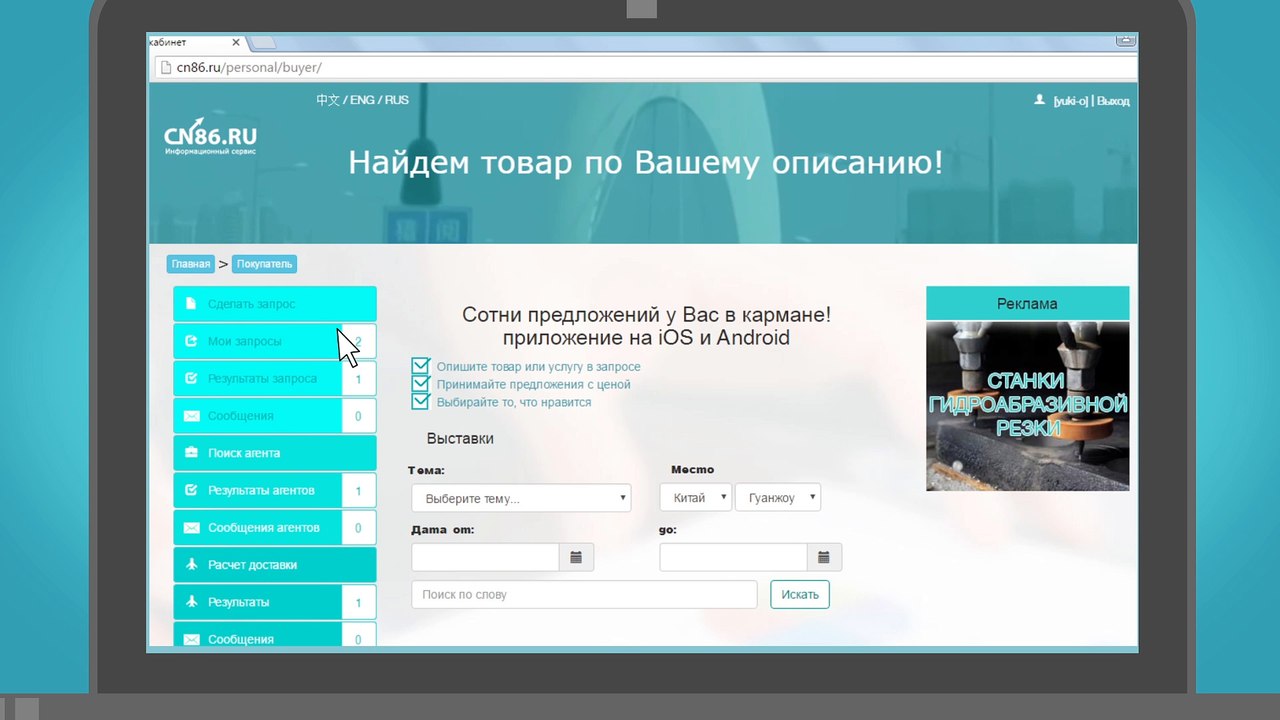
Task: Open a new browser tab
Action: 262,42
